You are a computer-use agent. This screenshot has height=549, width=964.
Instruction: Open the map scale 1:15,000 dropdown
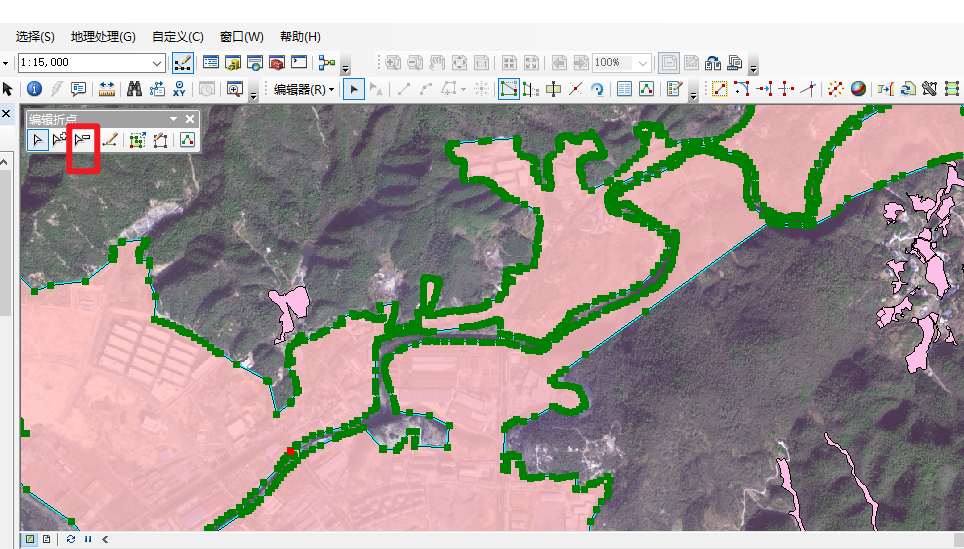157,63
